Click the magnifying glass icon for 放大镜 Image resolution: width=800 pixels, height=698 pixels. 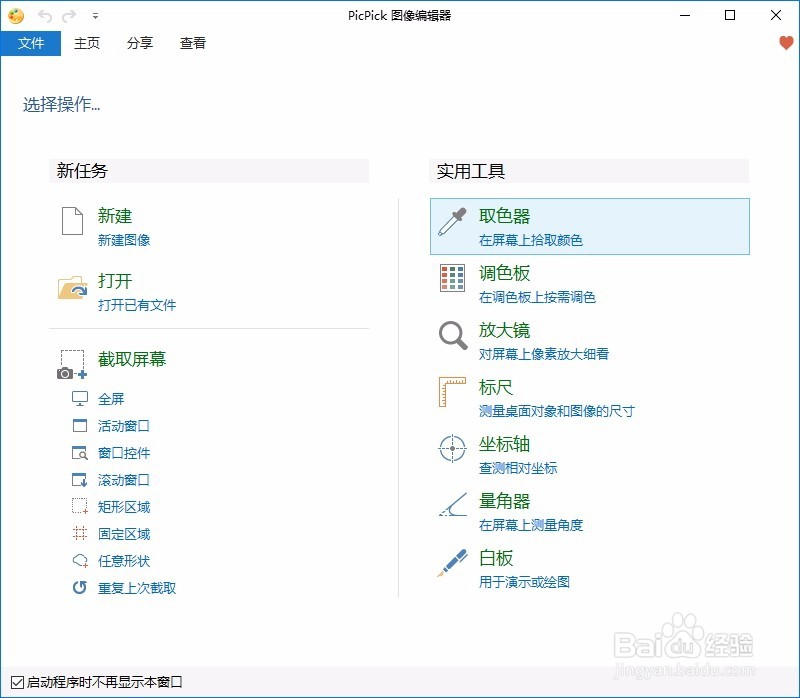click(x=453, y=335)
